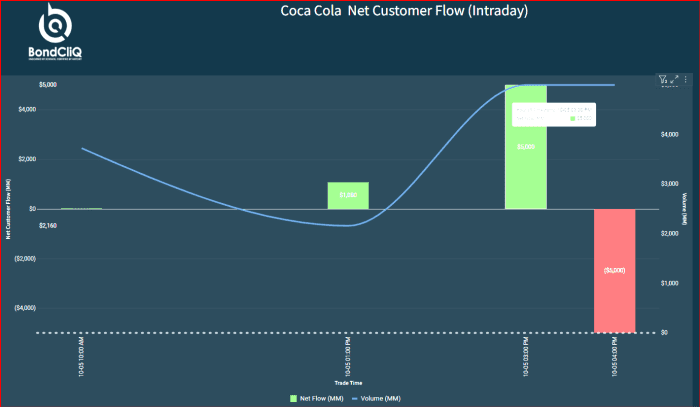The width and height of the screenshot is (700, 407).
Task: Click the left axis $2,000 label
Action: coord(27,159)
